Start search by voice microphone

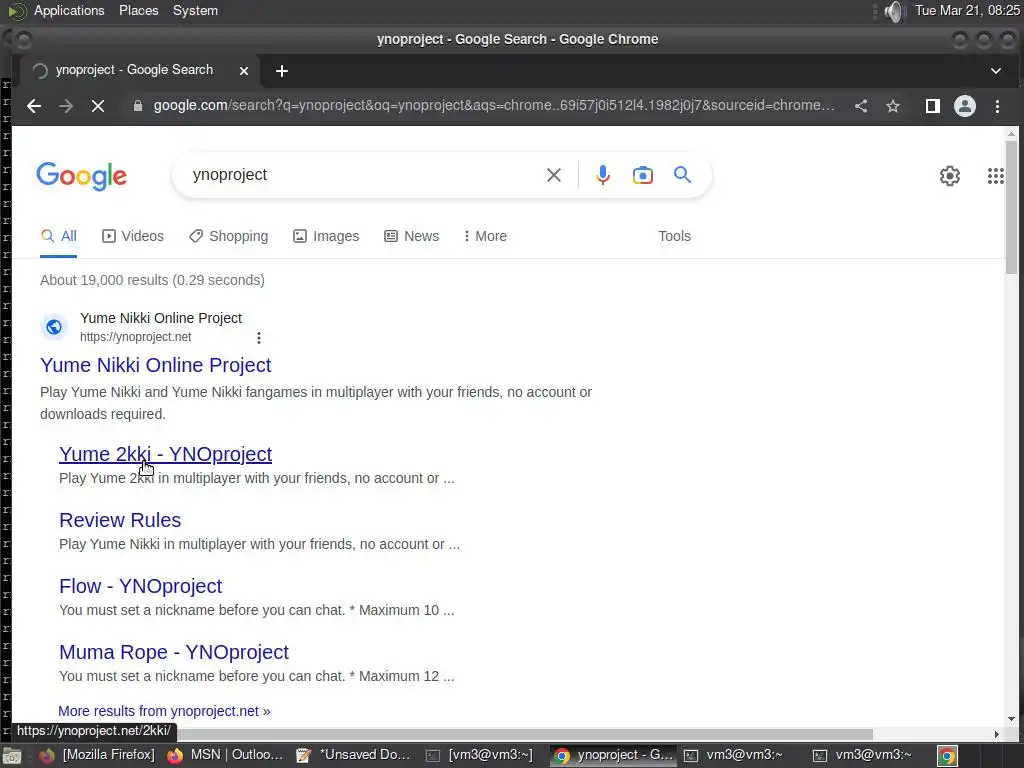coord(603,175)
